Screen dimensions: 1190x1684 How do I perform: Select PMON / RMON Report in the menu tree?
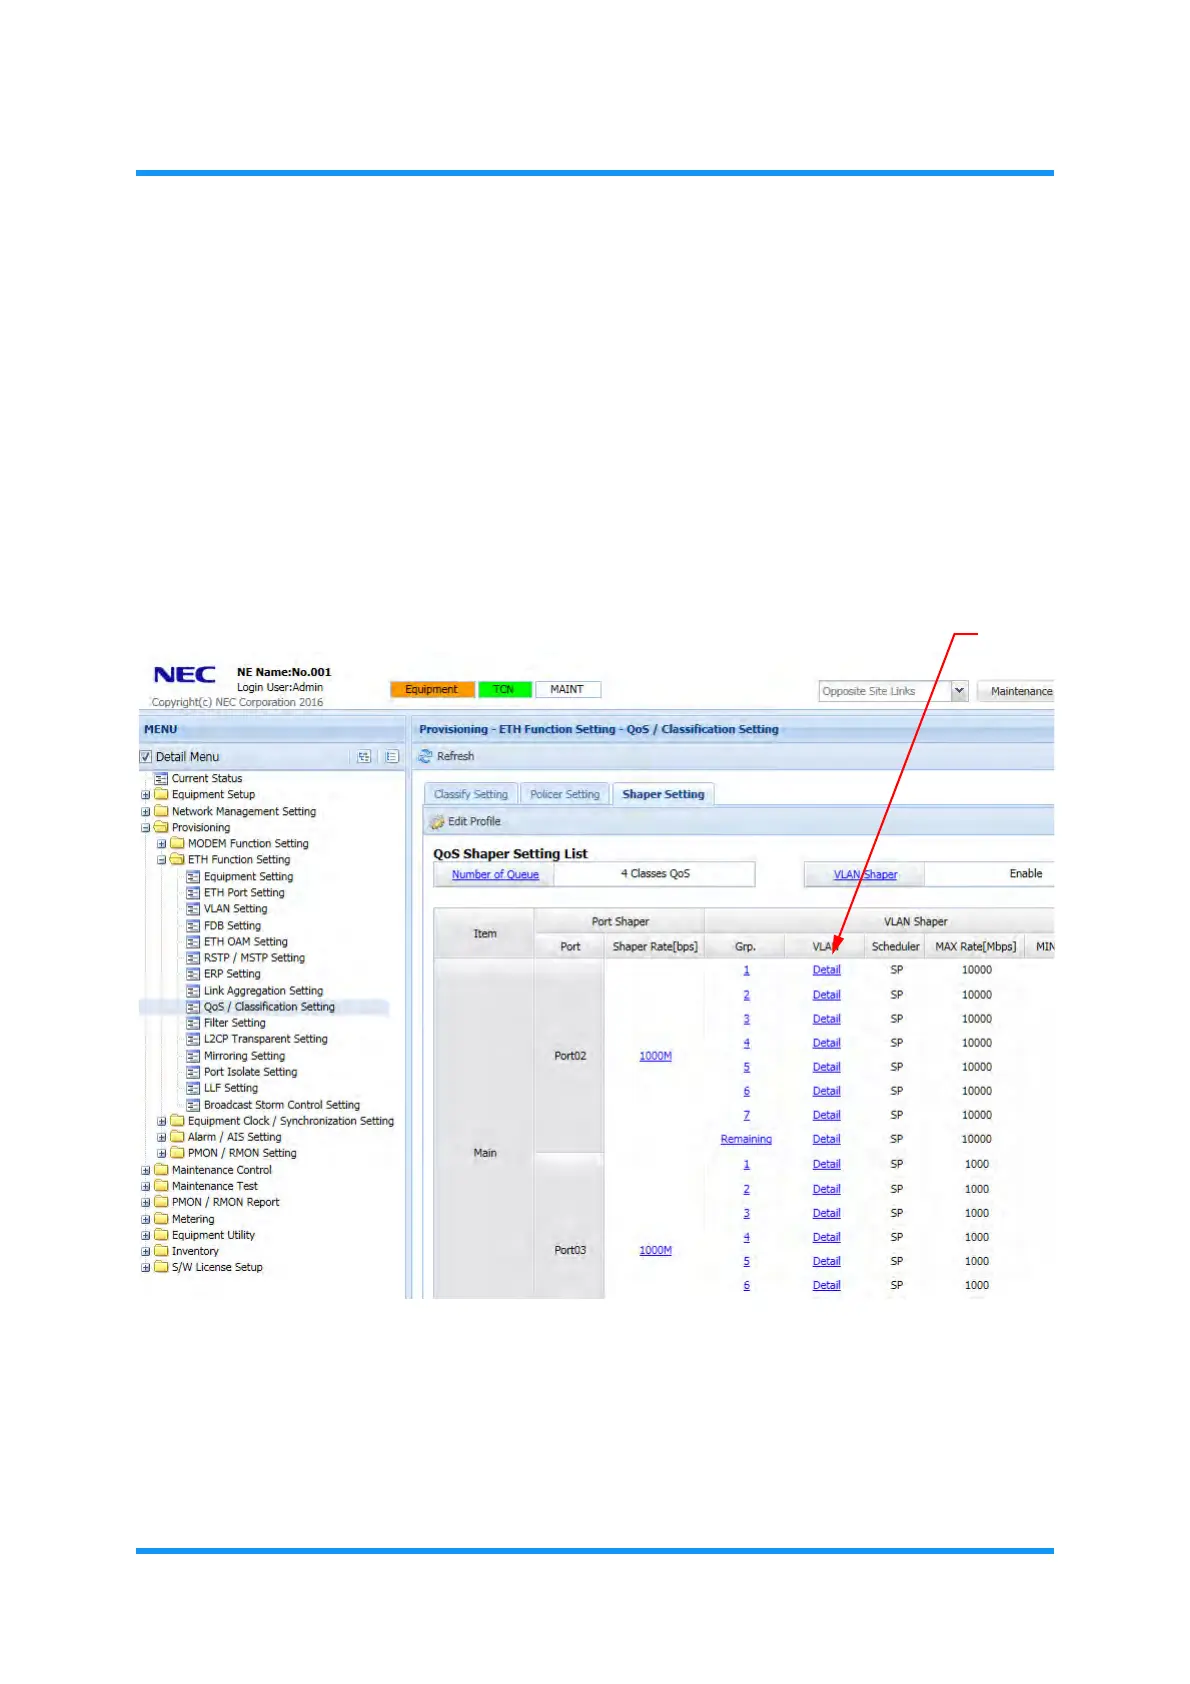tap(225, 1202)
